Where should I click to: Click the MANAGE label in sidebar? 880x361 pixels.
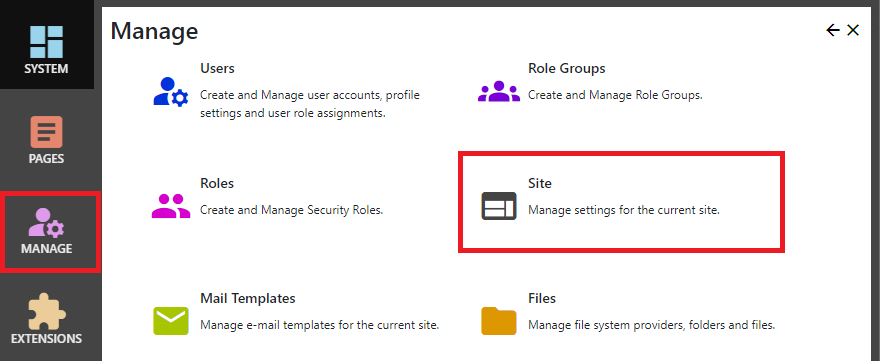point(47,249)
